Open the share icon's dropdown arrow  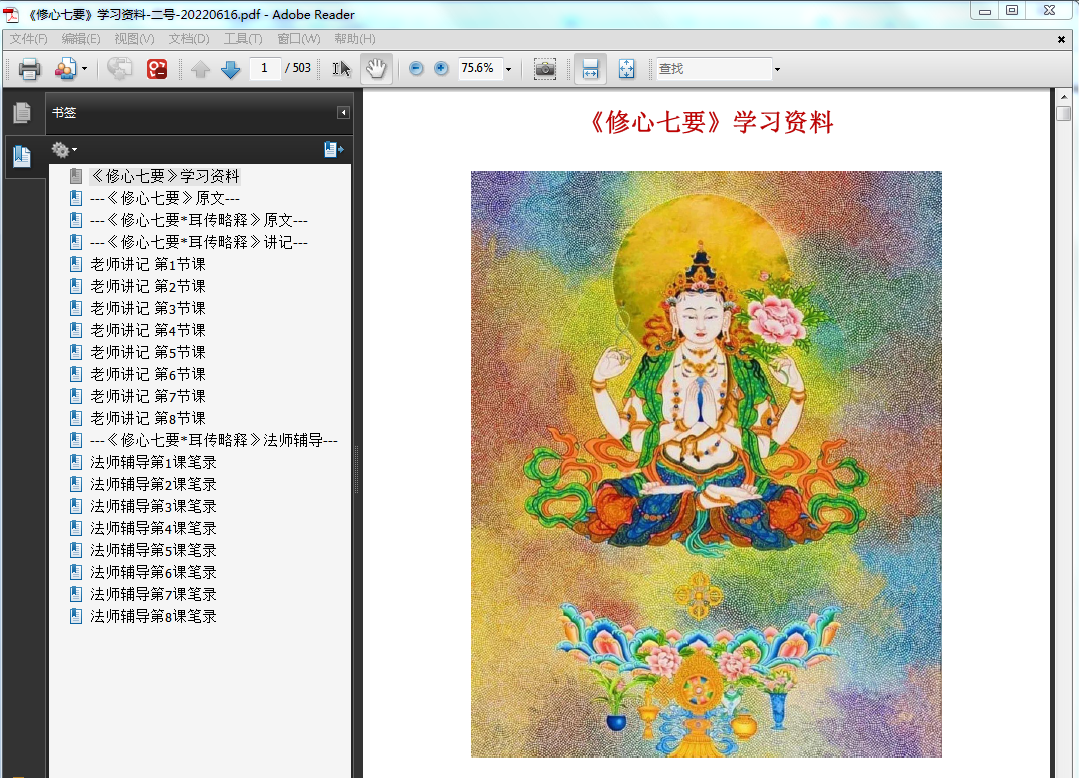click(x=85, y=69)
